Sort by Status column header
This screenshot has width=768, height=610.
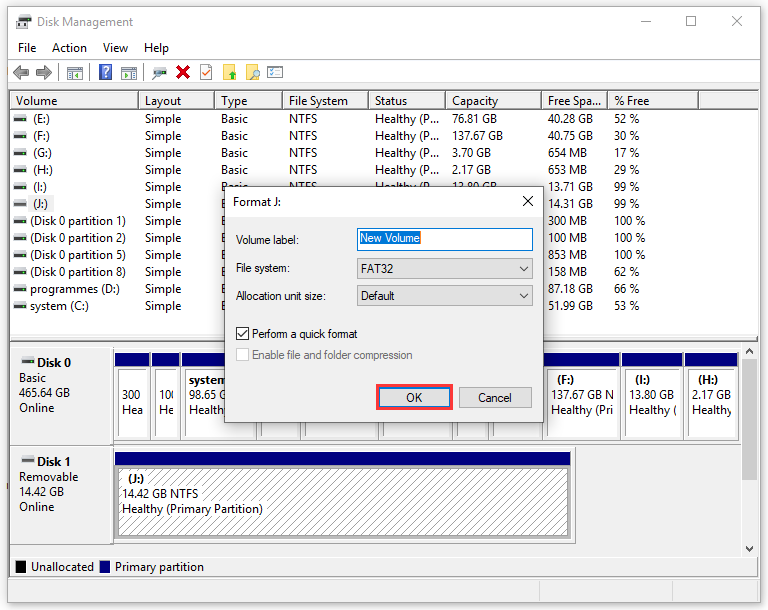(407, 100)
